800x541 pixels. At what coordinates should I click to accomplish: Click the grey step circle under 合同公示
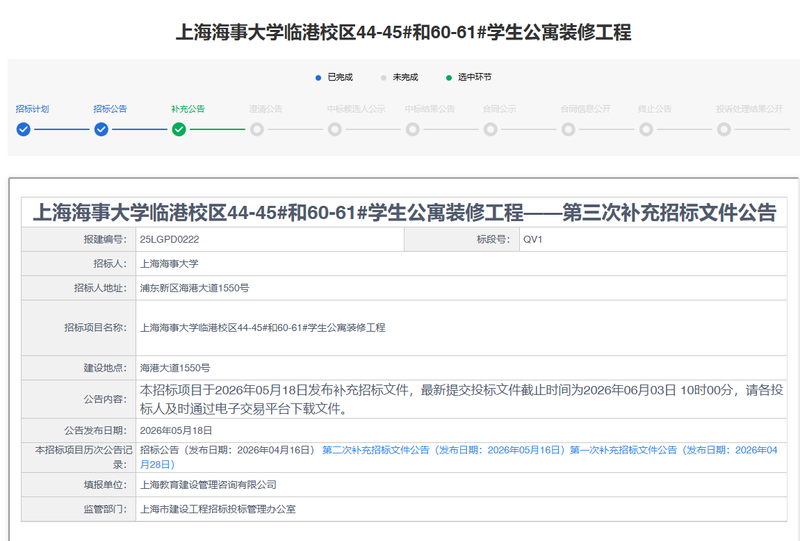point(490,130)
